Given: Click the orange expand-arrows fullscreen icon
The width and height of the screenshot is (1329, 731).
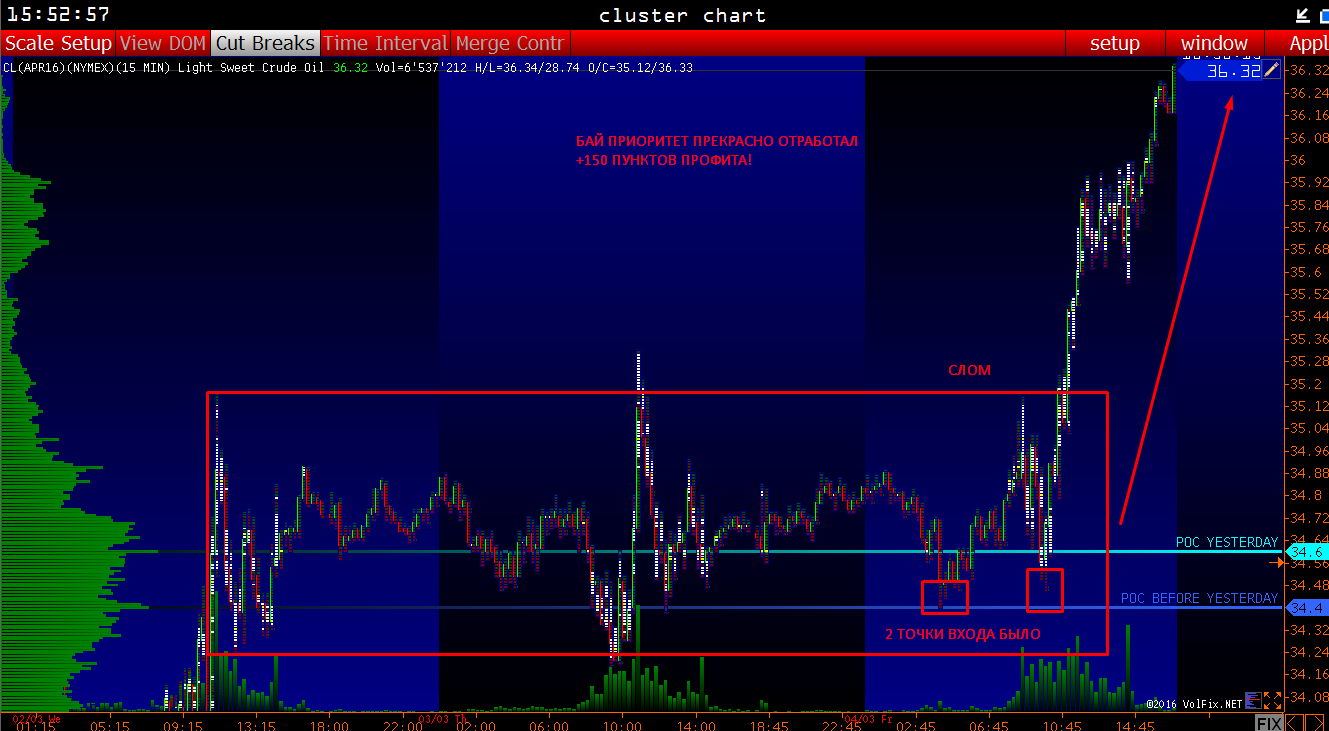Looking at the screenshot, I should coord(1273,702).
